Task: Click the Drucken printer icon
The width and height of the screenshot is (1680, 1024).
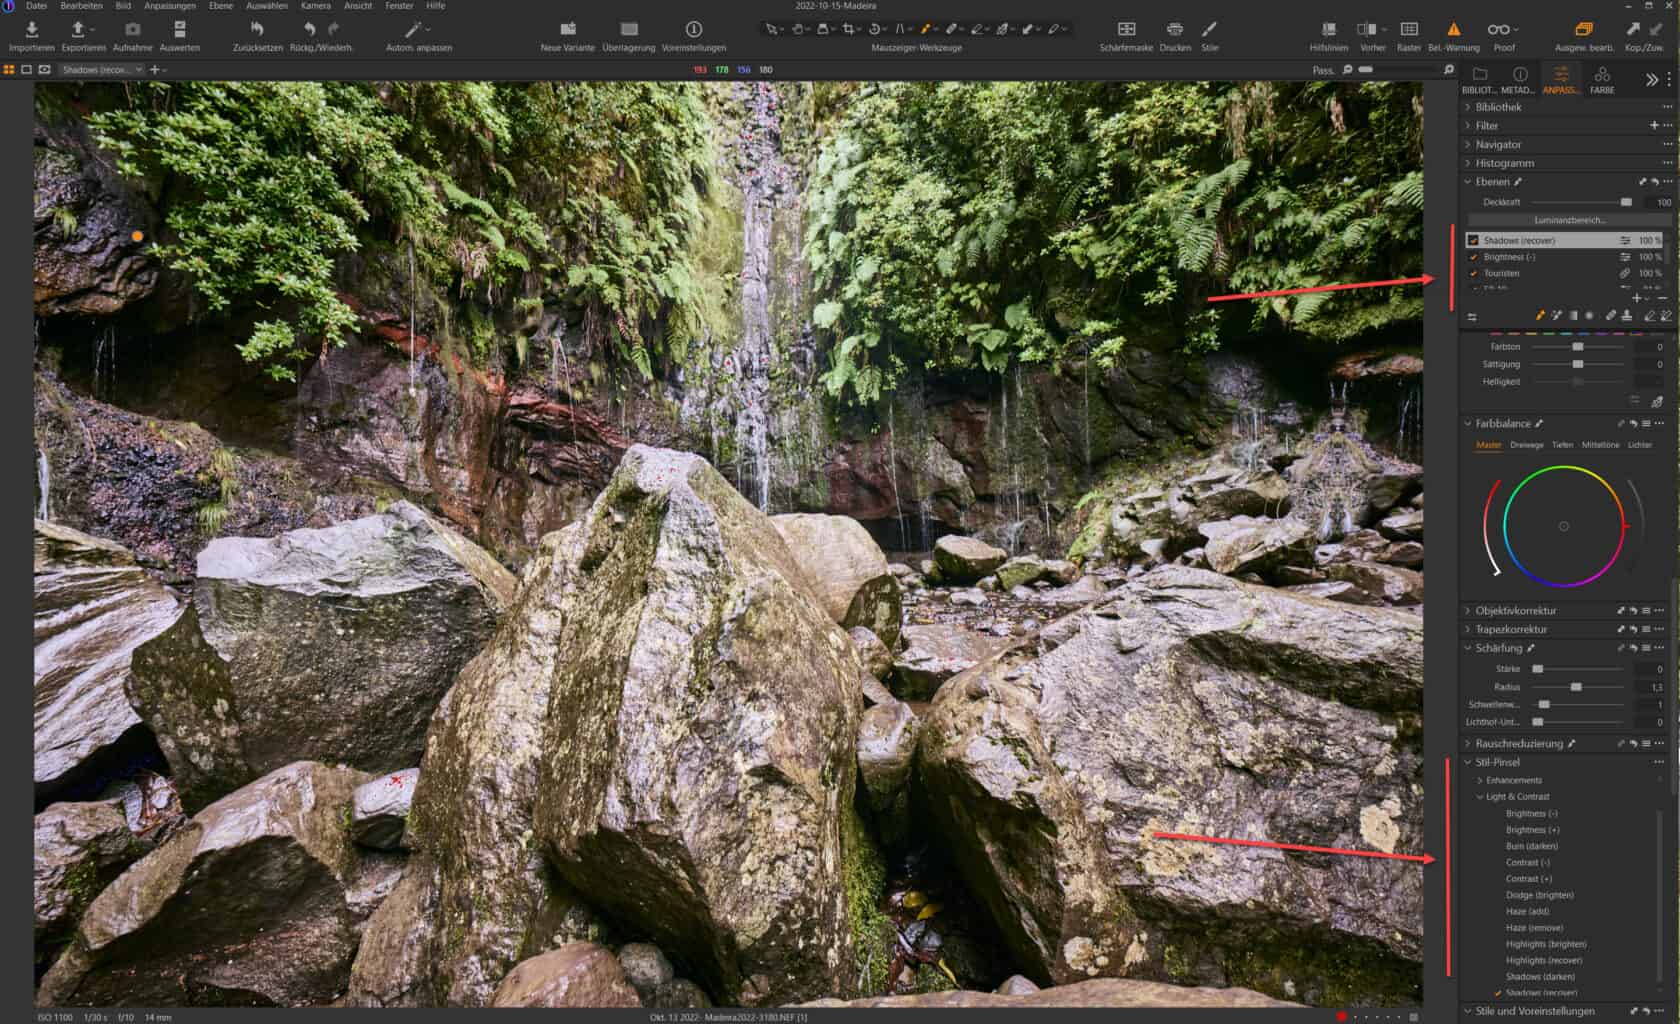Action: (x=1175, y=29)
